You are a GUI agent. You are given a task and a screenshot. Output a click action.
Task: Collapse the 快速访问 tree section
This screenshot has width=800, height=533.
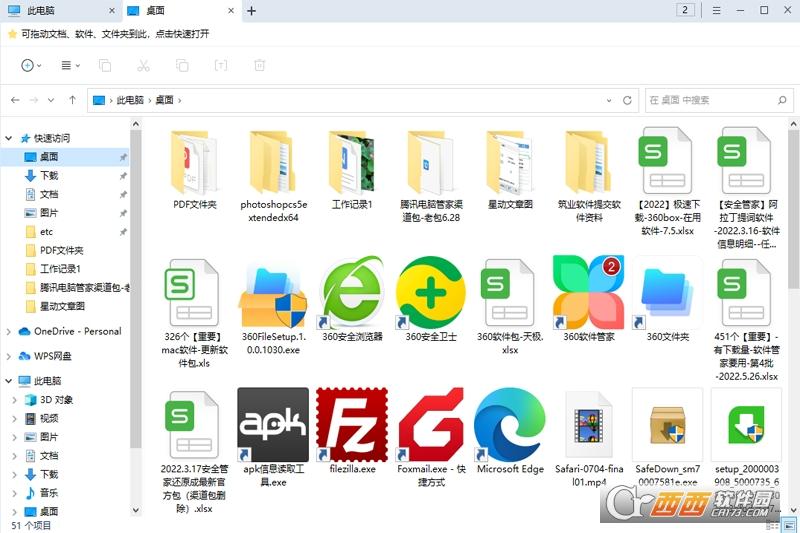coord(9,138)
